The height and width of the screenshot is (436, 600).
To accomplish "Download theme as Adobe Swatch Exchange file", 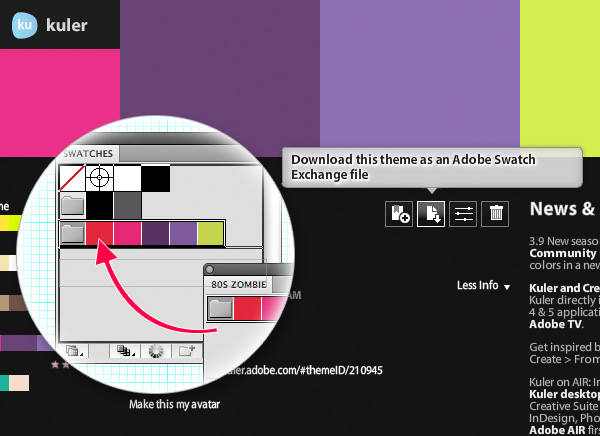I will pos(431,213).
